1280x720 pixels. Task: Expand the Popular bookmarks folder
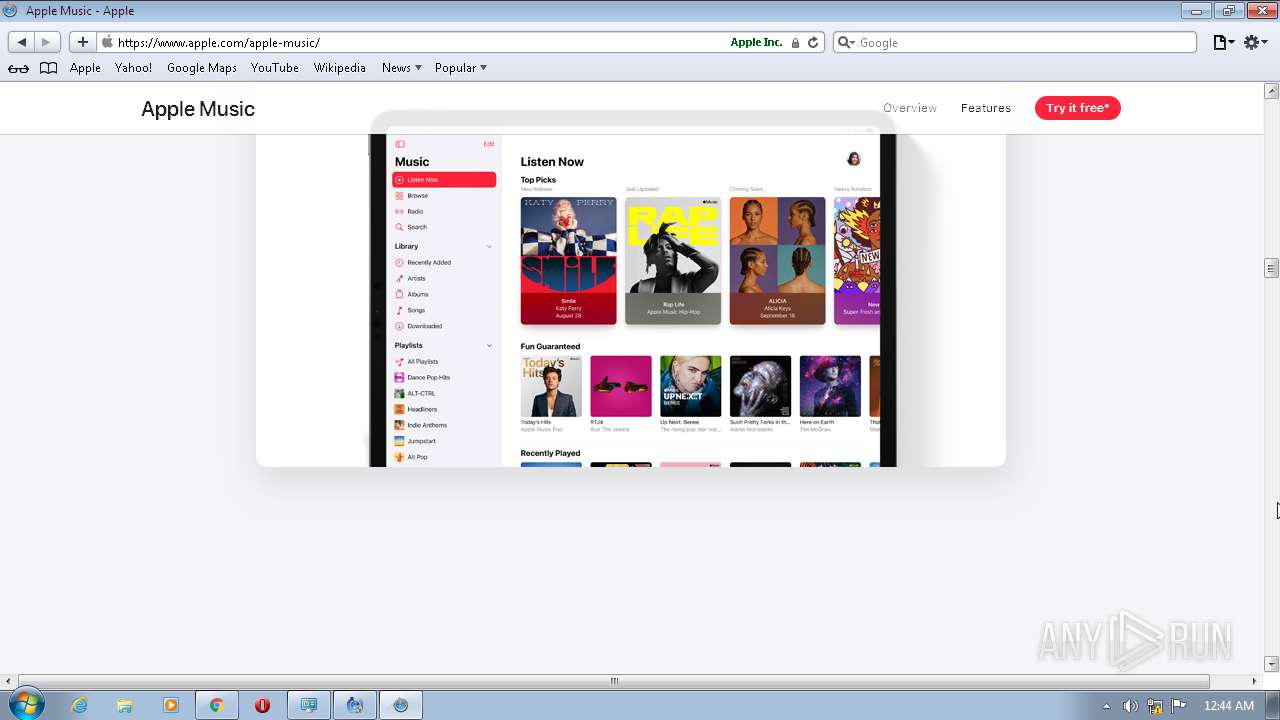pos(460,68)
